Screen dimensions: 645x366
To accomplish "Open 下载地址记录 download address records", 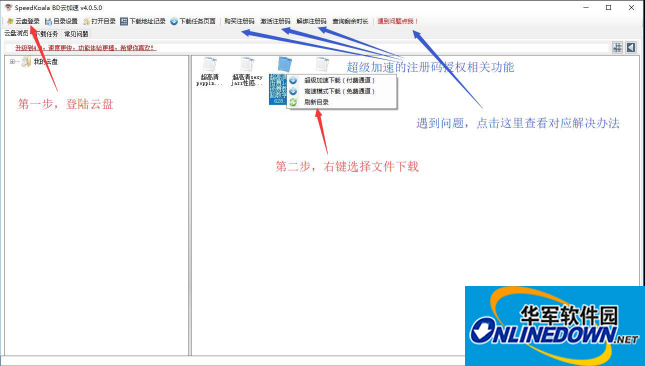I will pyautogui.click(x=143, y=21).
